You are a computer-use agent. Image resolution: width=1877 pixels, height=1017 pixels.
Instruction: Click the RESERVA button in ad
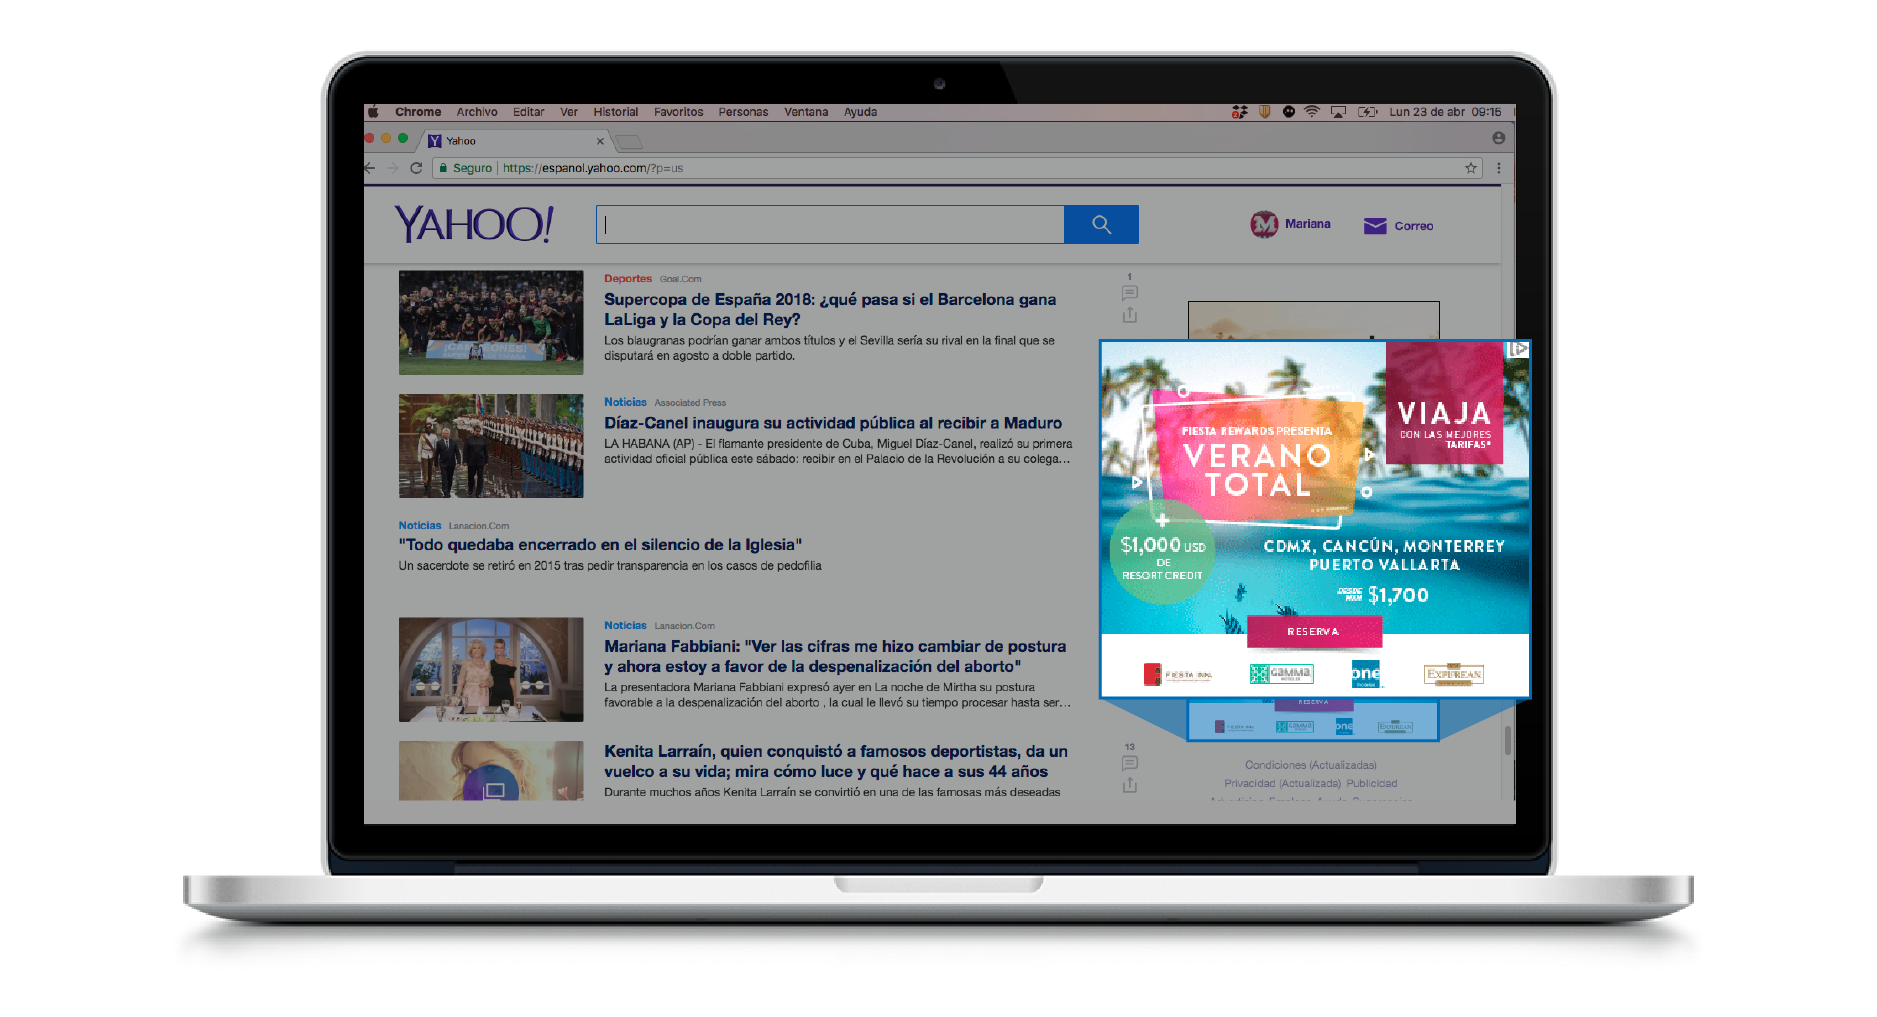click(1314, 632)
